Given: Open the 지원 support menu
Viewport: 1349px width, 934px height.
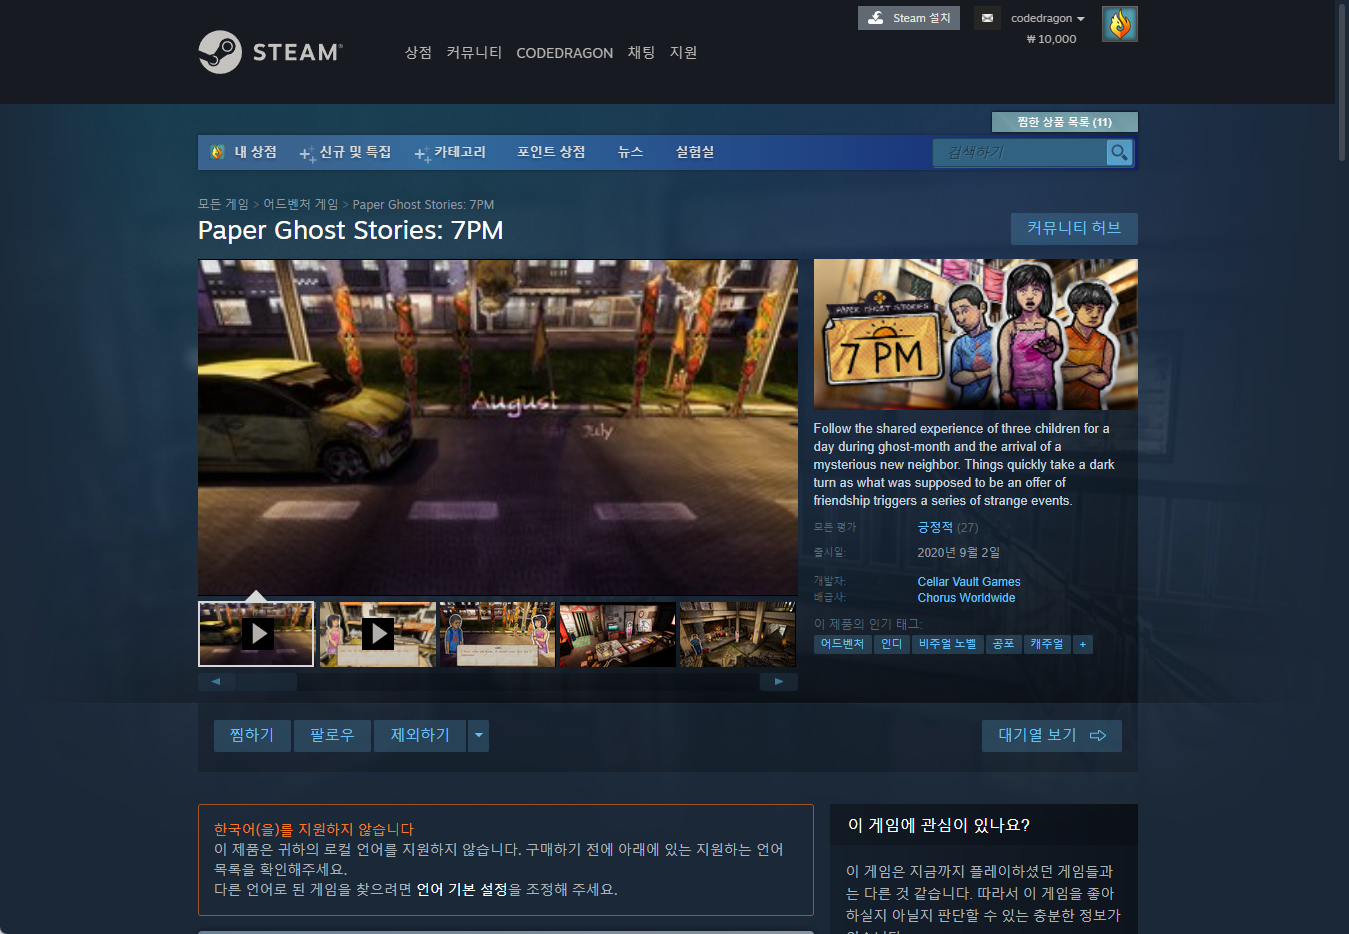Looking at the screenshot, I should (x=683, y=52).
